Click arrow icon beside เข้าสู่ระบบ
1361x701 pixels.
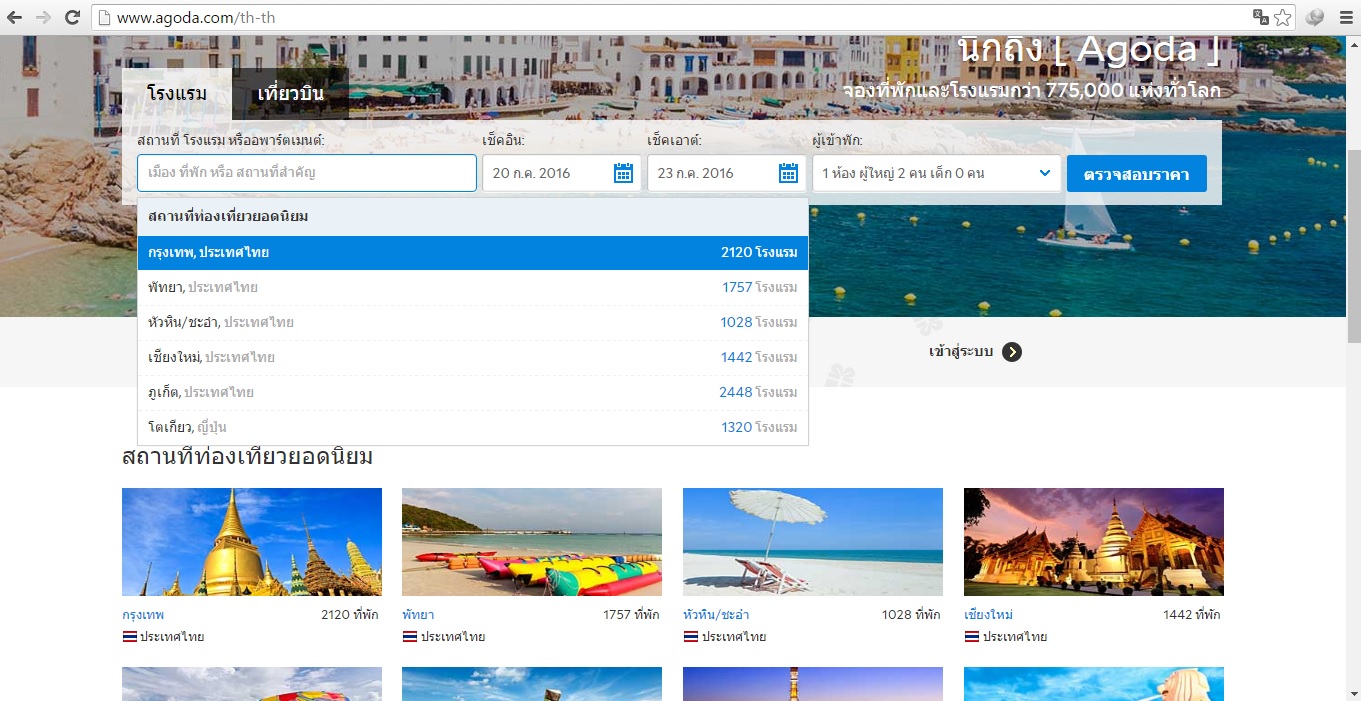click(1012, 352)
